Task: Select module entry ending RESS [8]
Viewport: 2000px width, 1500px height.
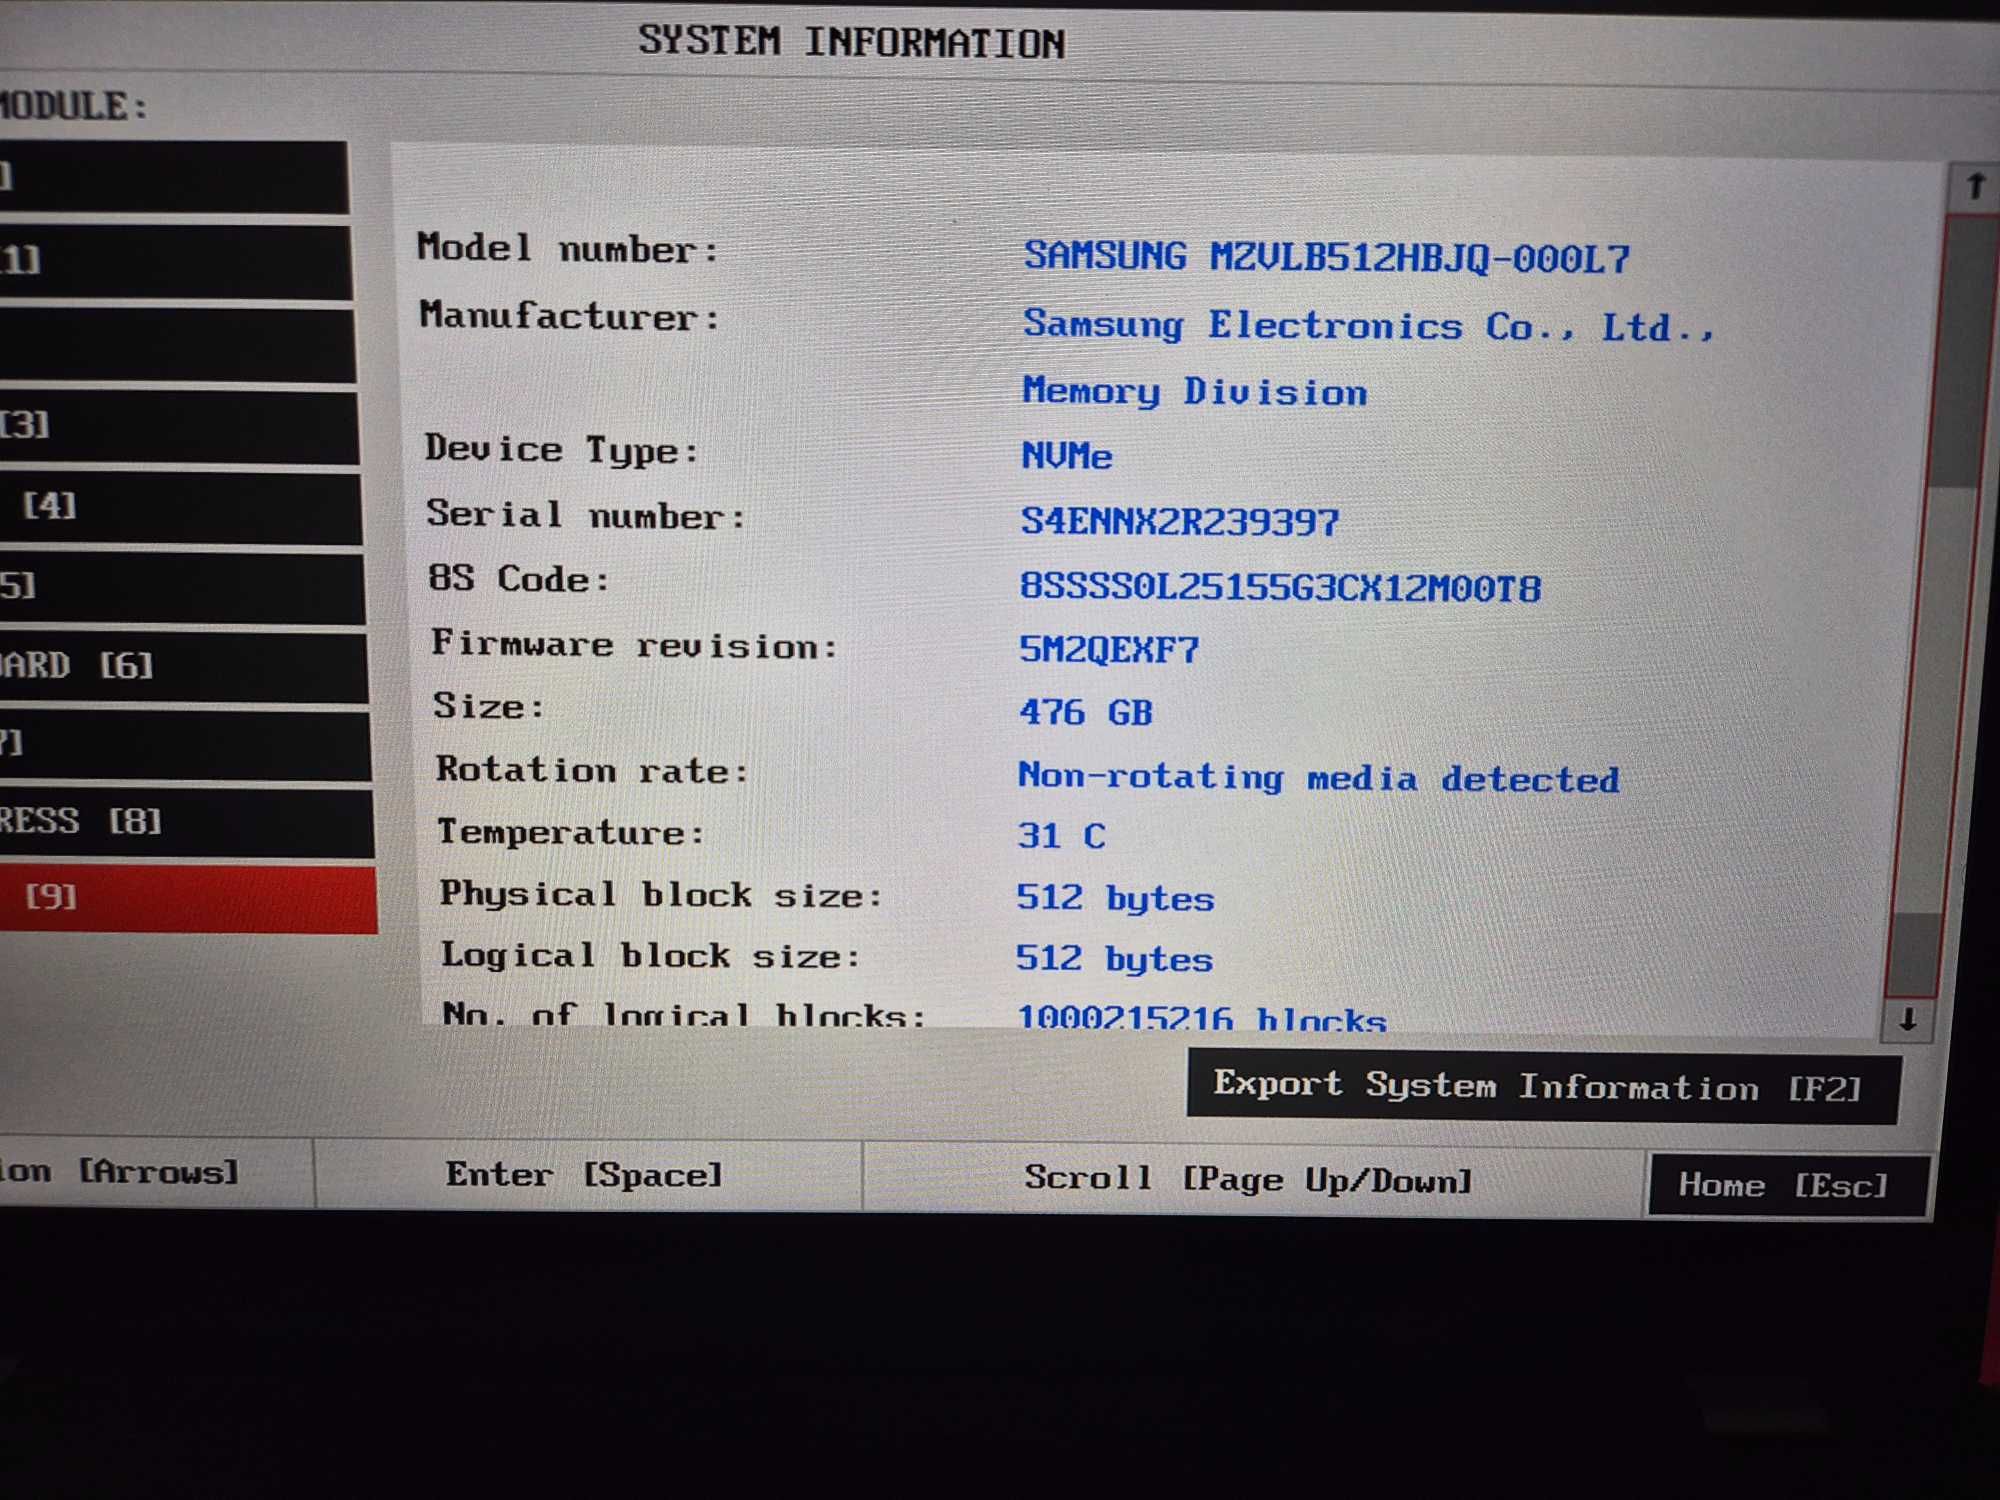Action: coord(187,823)
